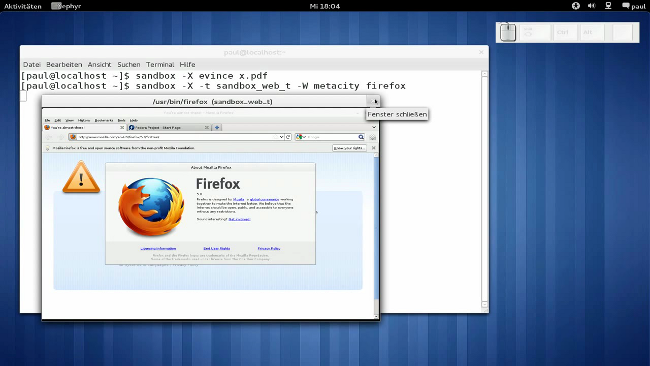
Task: Click the About Mozilla Firefox dialog title
Action: 211,167
